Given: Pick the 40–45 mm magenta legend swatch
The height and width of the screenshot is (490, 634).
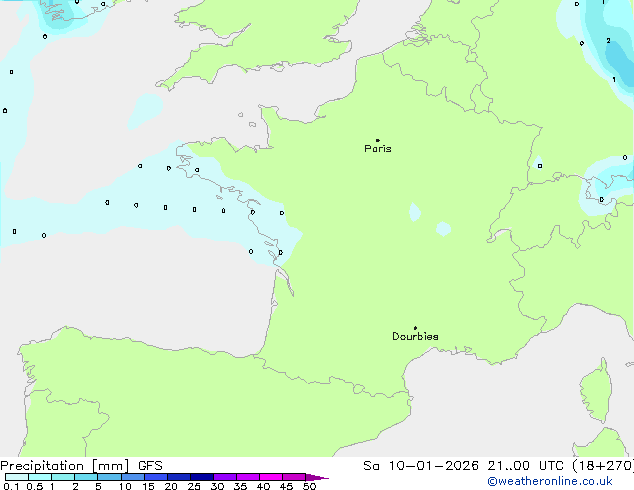Looking at the screenshot, I should click(x=271, y=477).
